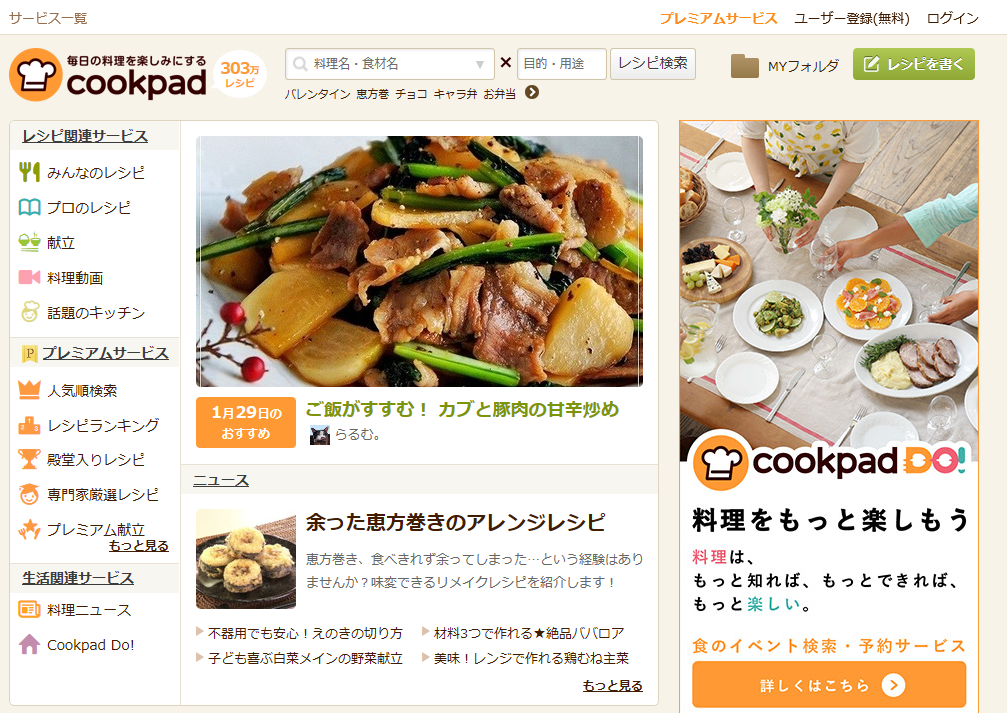1007x713 pixels.
Task: Show more keywords with the arrow after お弁当
Action: point(532,92)
